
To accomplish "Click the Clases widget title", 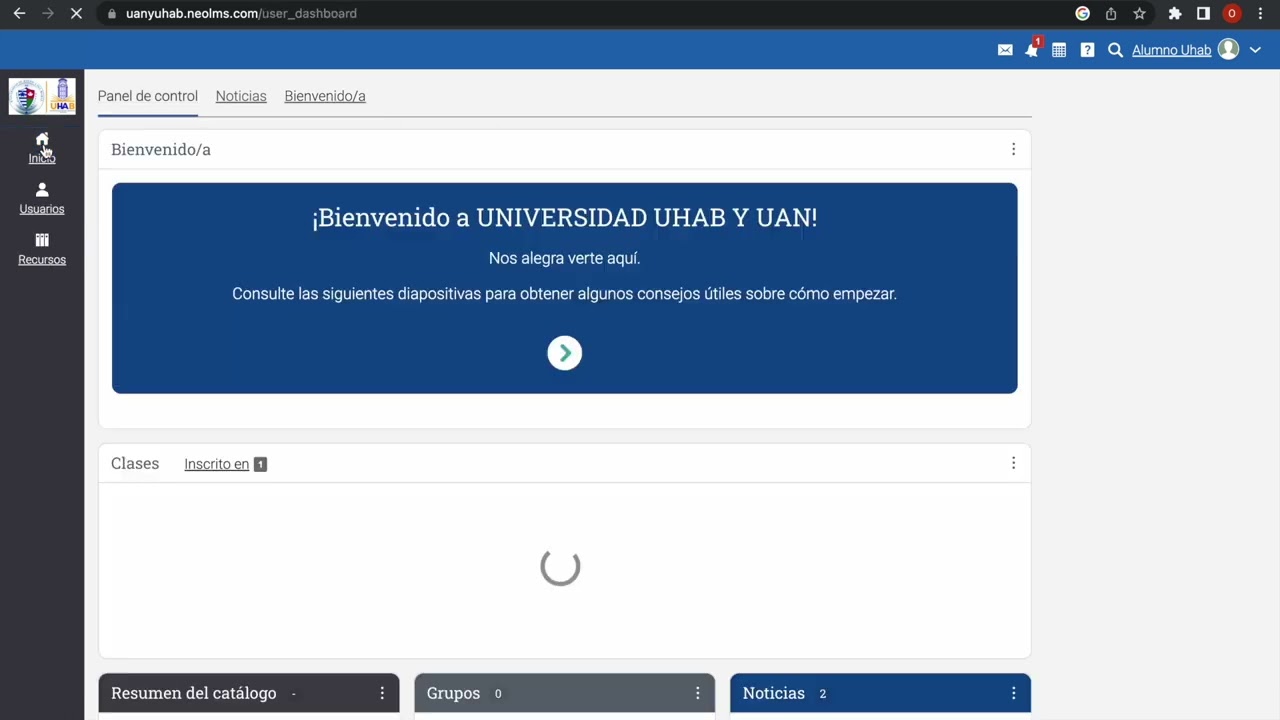I will click(135, 463).
